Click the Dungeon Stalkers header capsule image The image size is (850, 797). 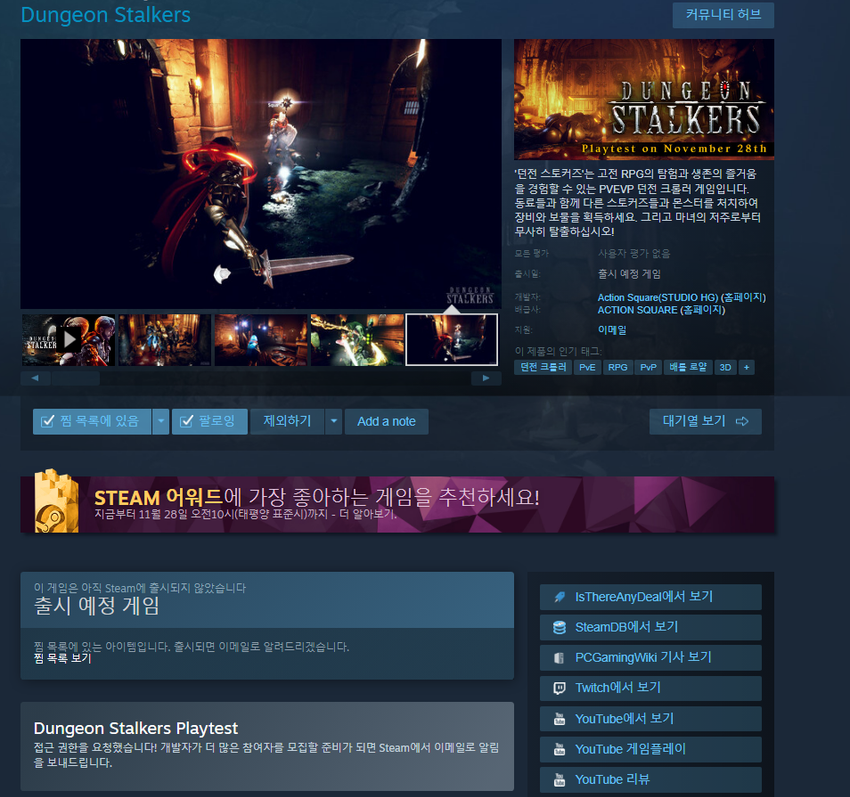tap(644, 99)
